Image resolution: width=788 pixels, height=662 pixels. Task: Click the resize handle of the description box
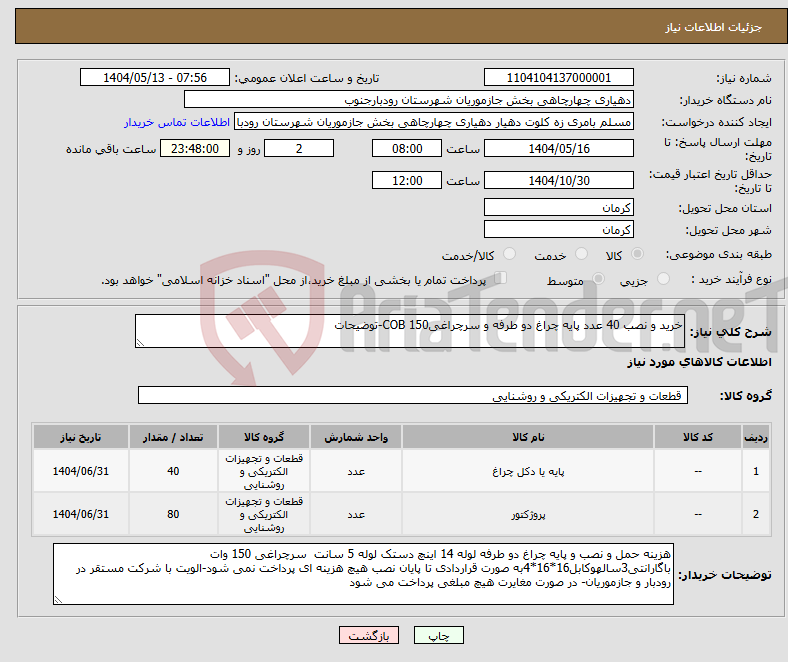(x=140, y=342)
